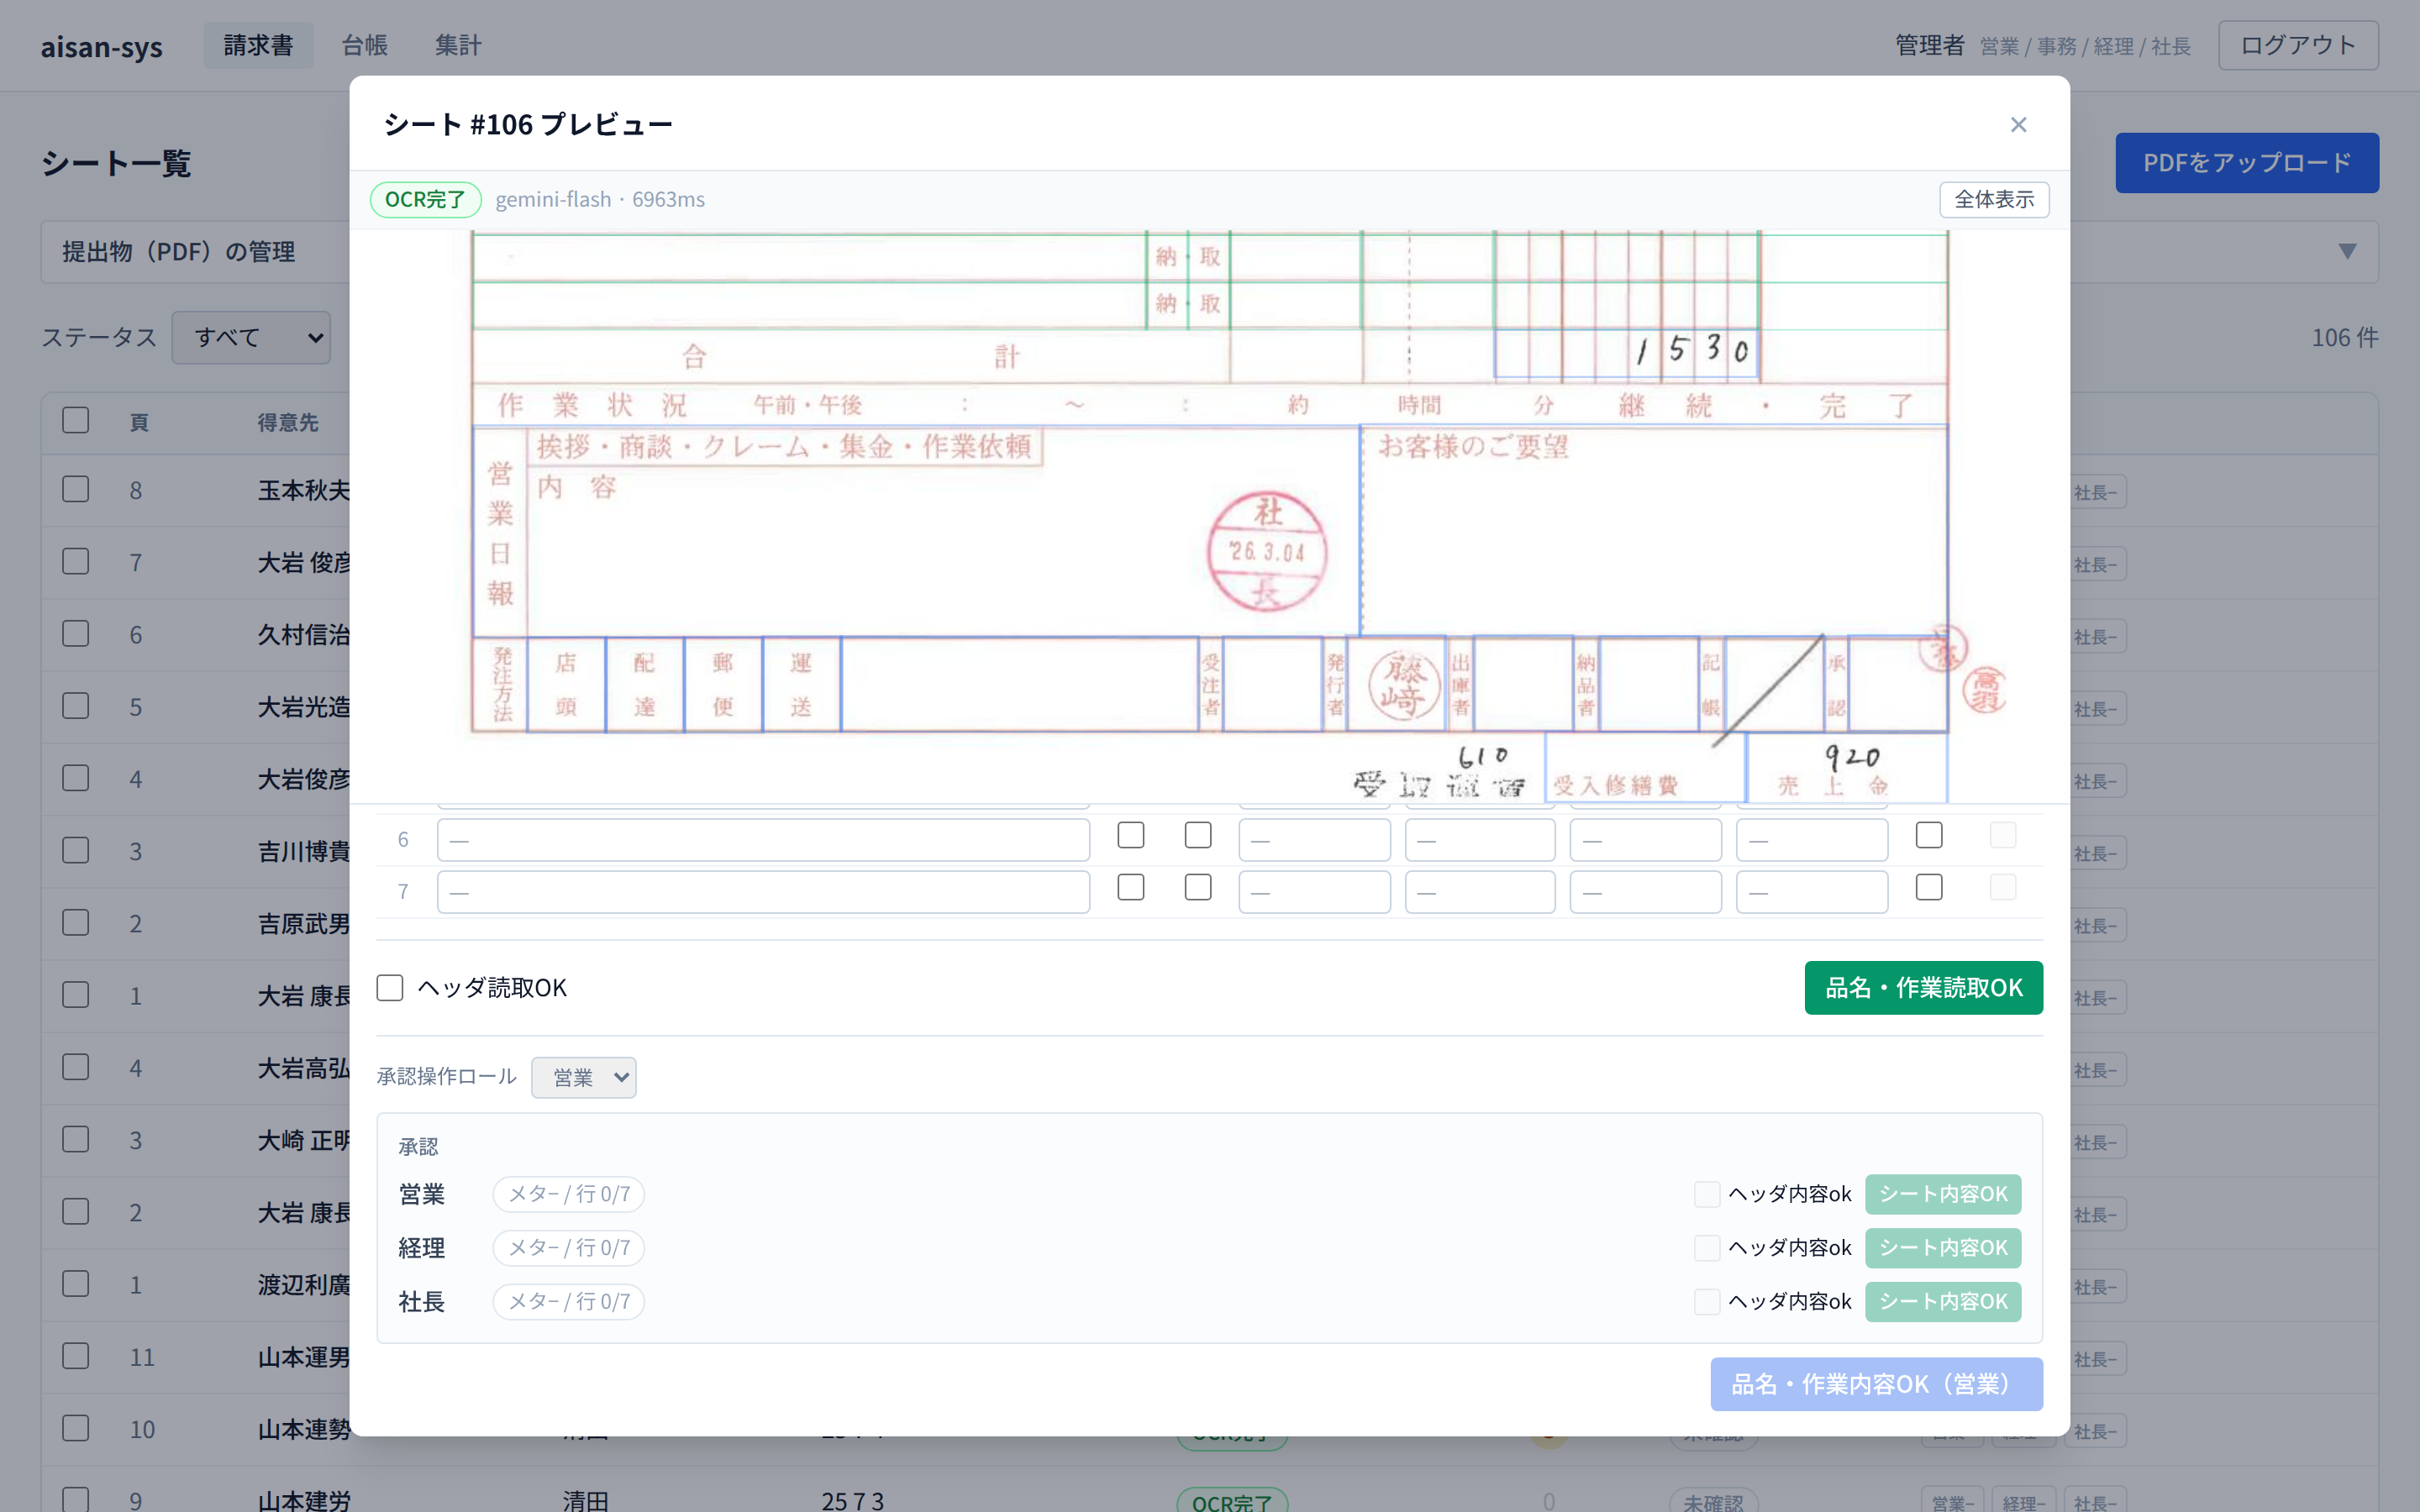
Task: Click シート内容OK button for 社長
Action: tap(1943, 1302)
